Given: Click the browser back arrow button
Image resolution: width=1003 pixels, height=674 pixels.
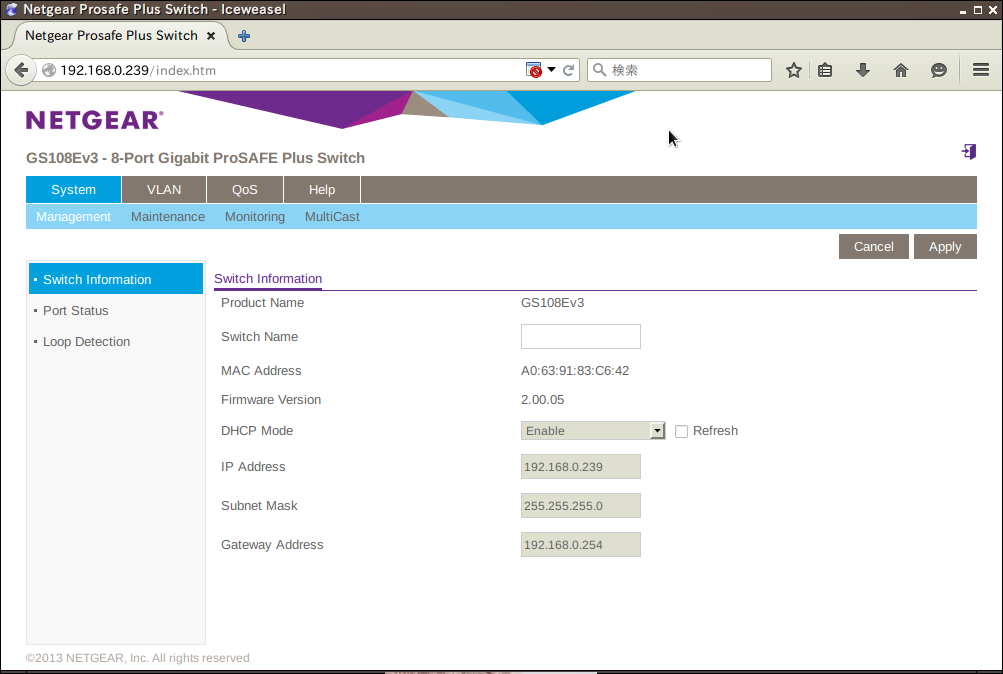Looking at the screenshot, I should pyautogui.click(x=21, y=70).
